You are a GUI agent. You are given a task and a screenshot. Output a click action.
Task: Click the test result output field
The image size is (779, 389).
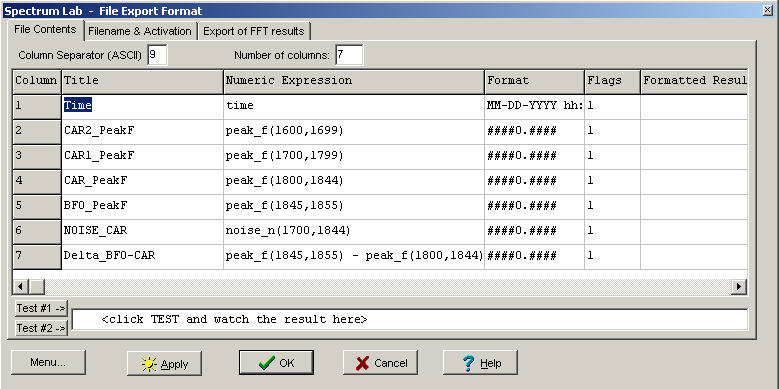(x=410, y=319)
